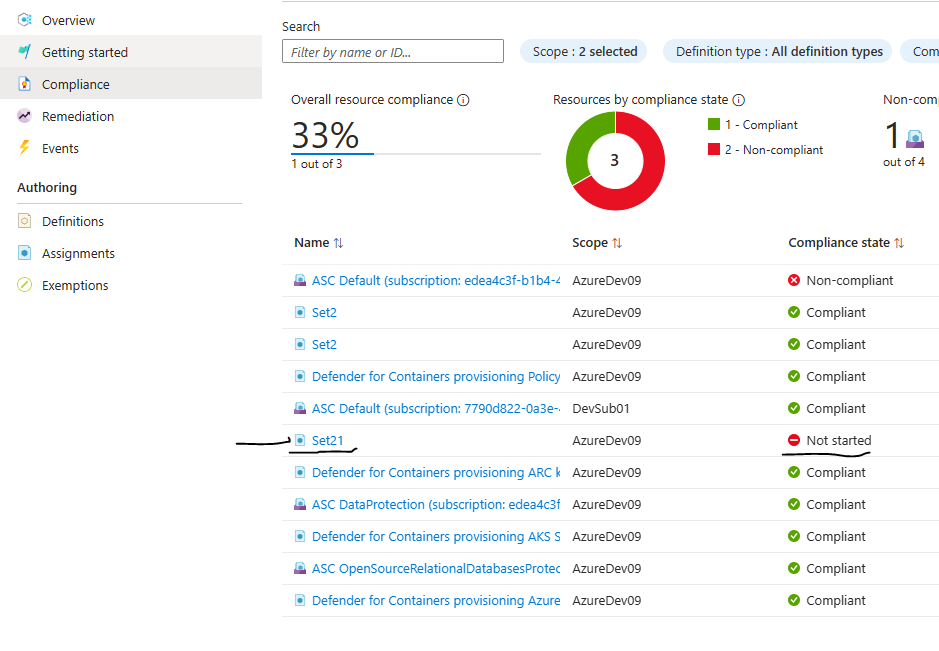Click info icon beside Resources by compliance state
This screenshot has height=651, width=939.
738,100
